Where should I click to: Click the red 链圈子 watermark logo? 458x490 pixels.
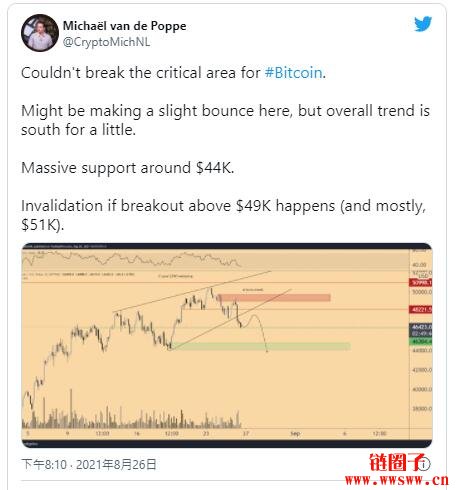pyautogui.click(x=397, y=462)
